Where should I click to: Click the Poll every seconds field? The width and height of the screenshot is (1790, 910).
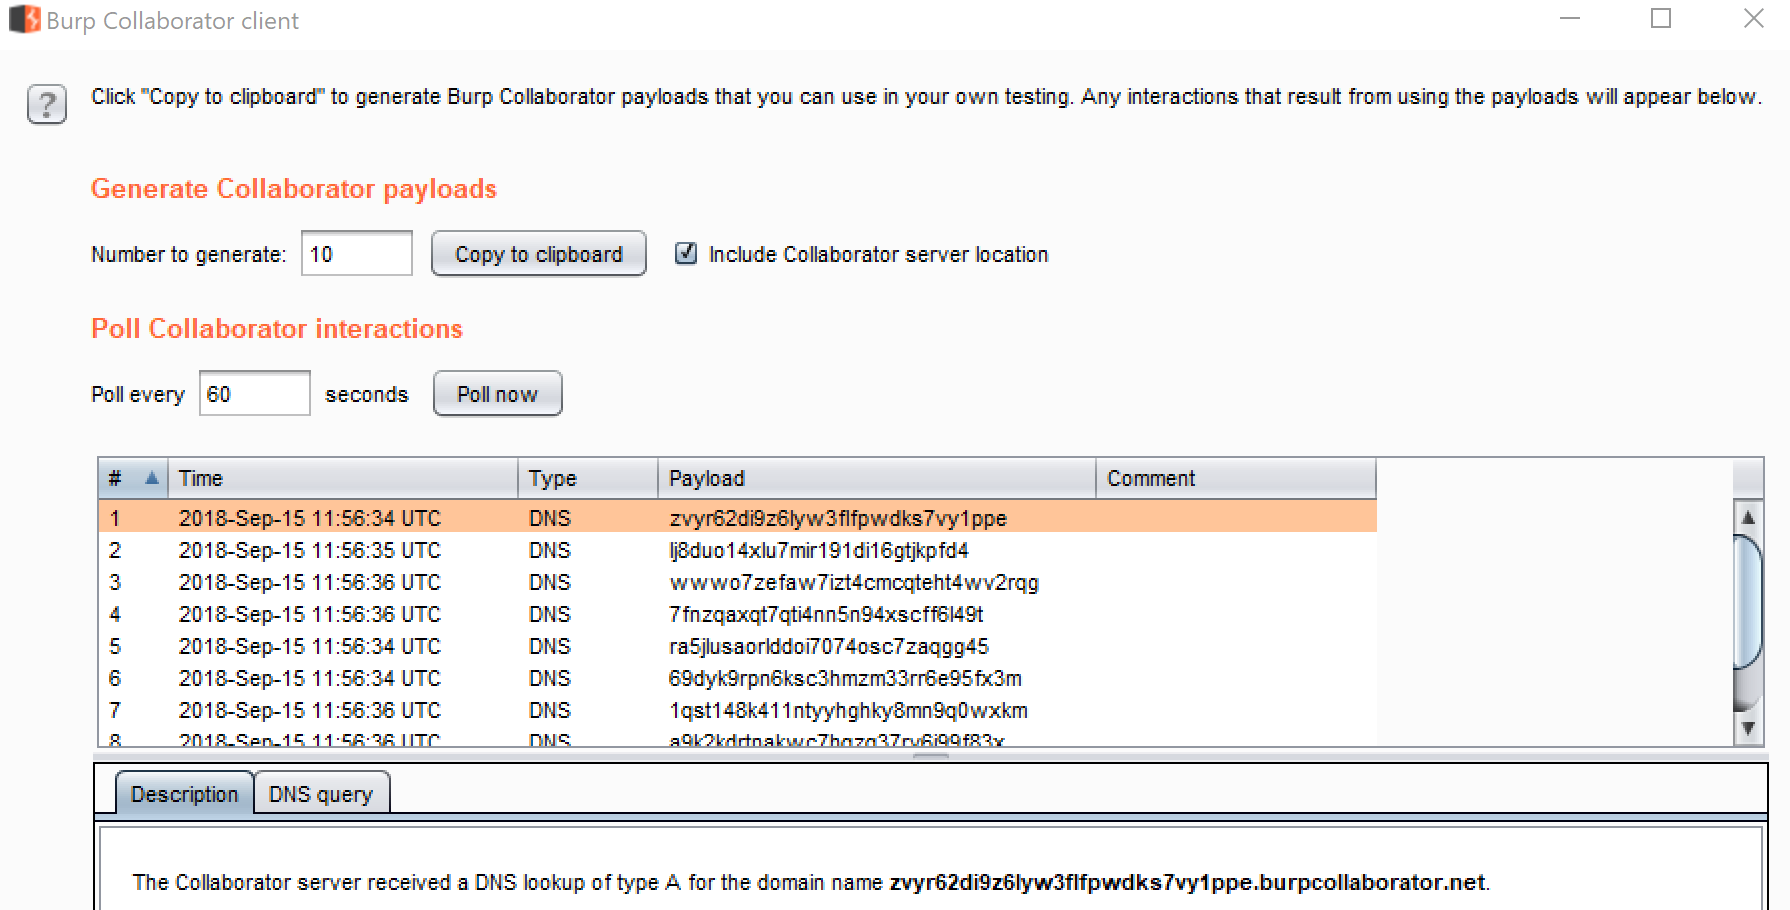254,393
